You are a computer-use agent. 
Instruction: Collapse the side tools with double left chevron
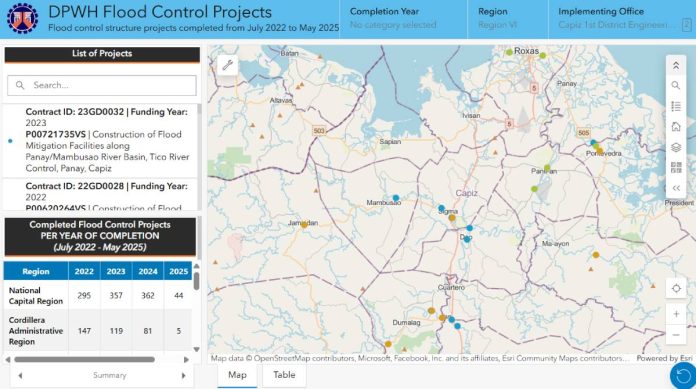point(676,188)
